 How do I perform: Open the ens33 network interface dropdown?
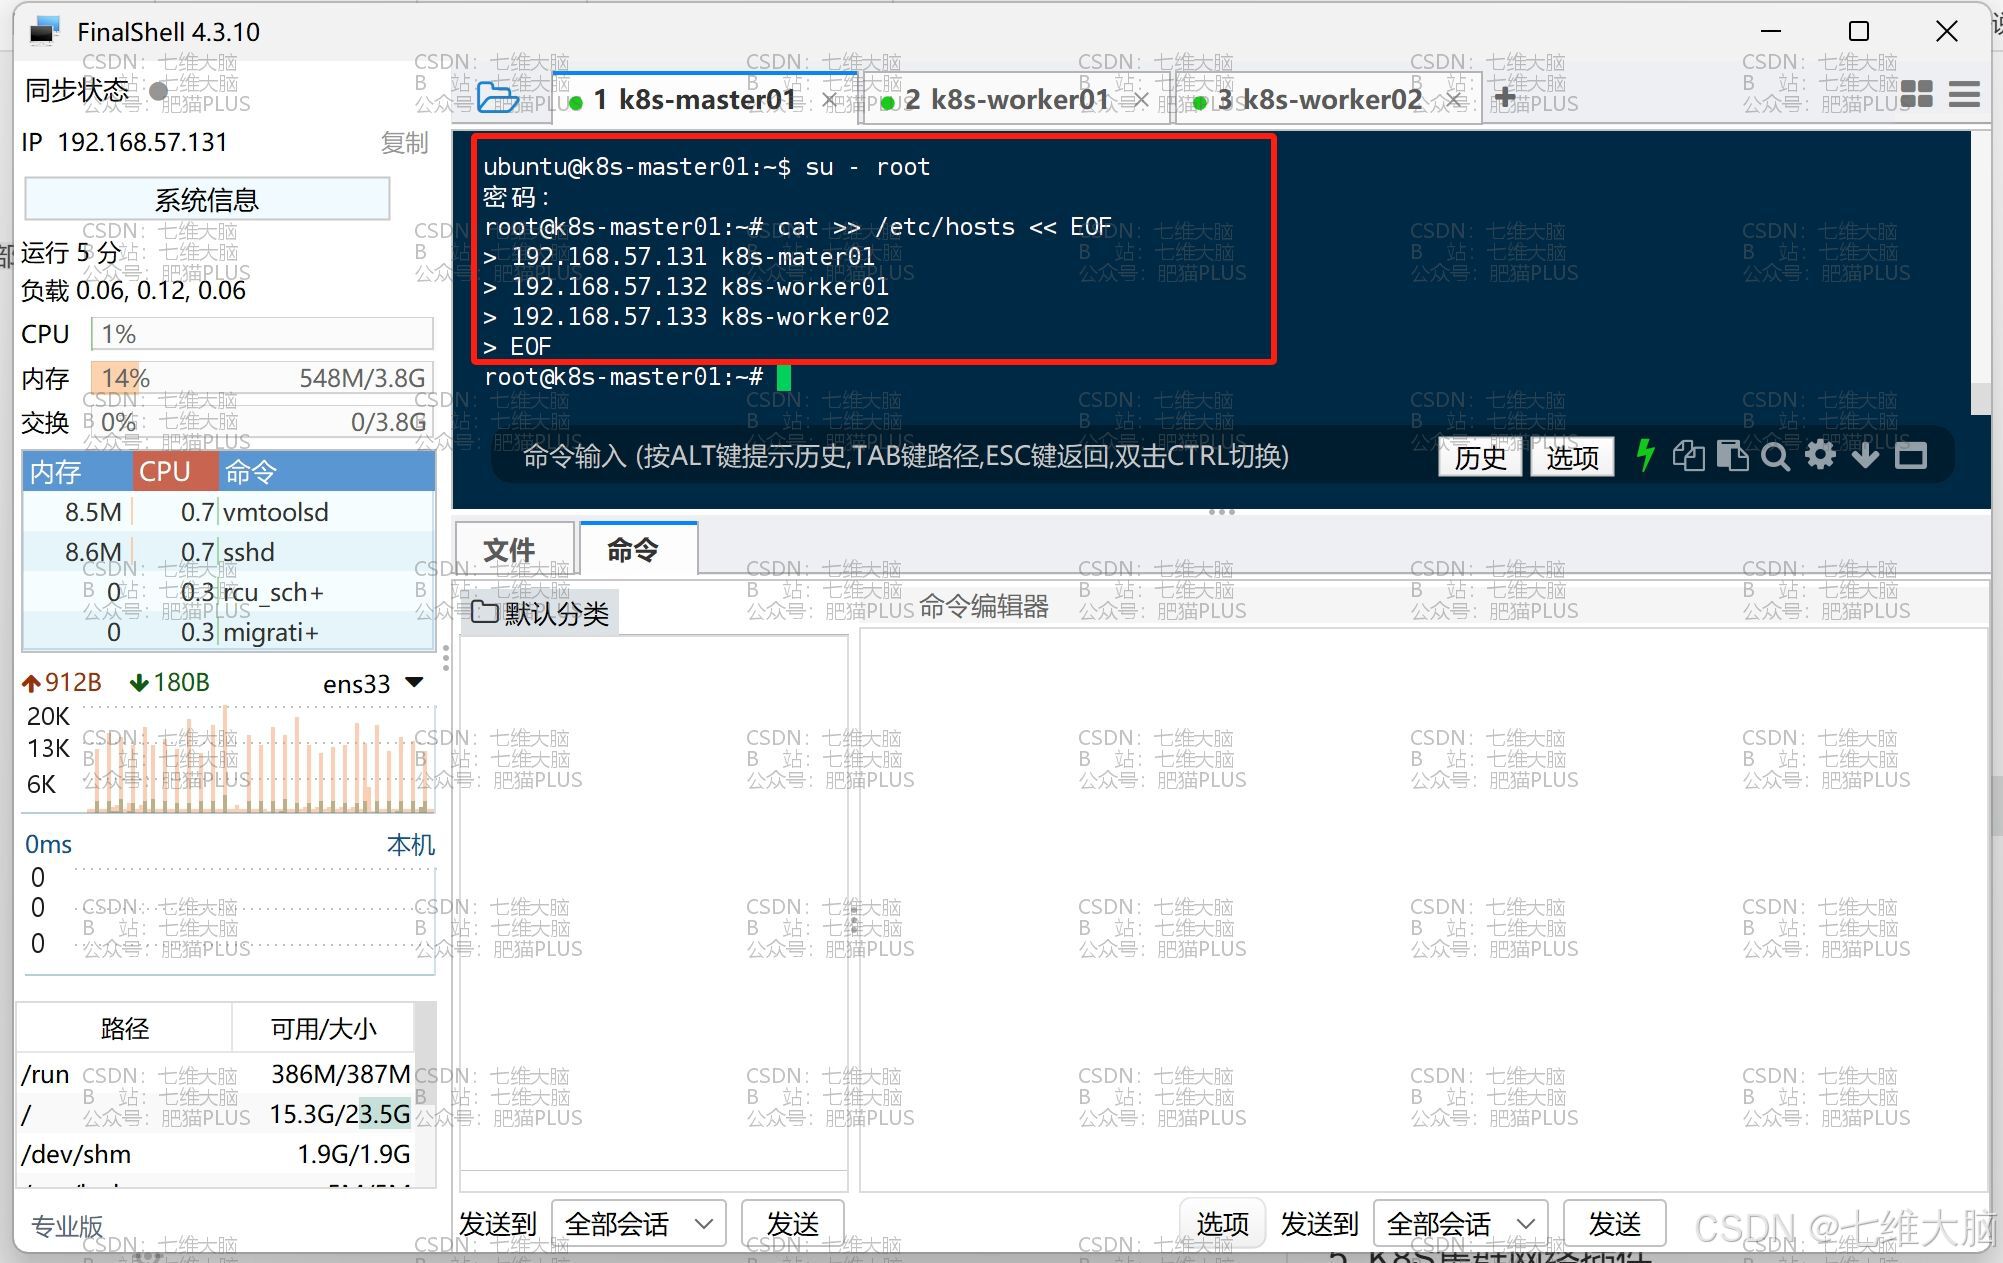373,683
